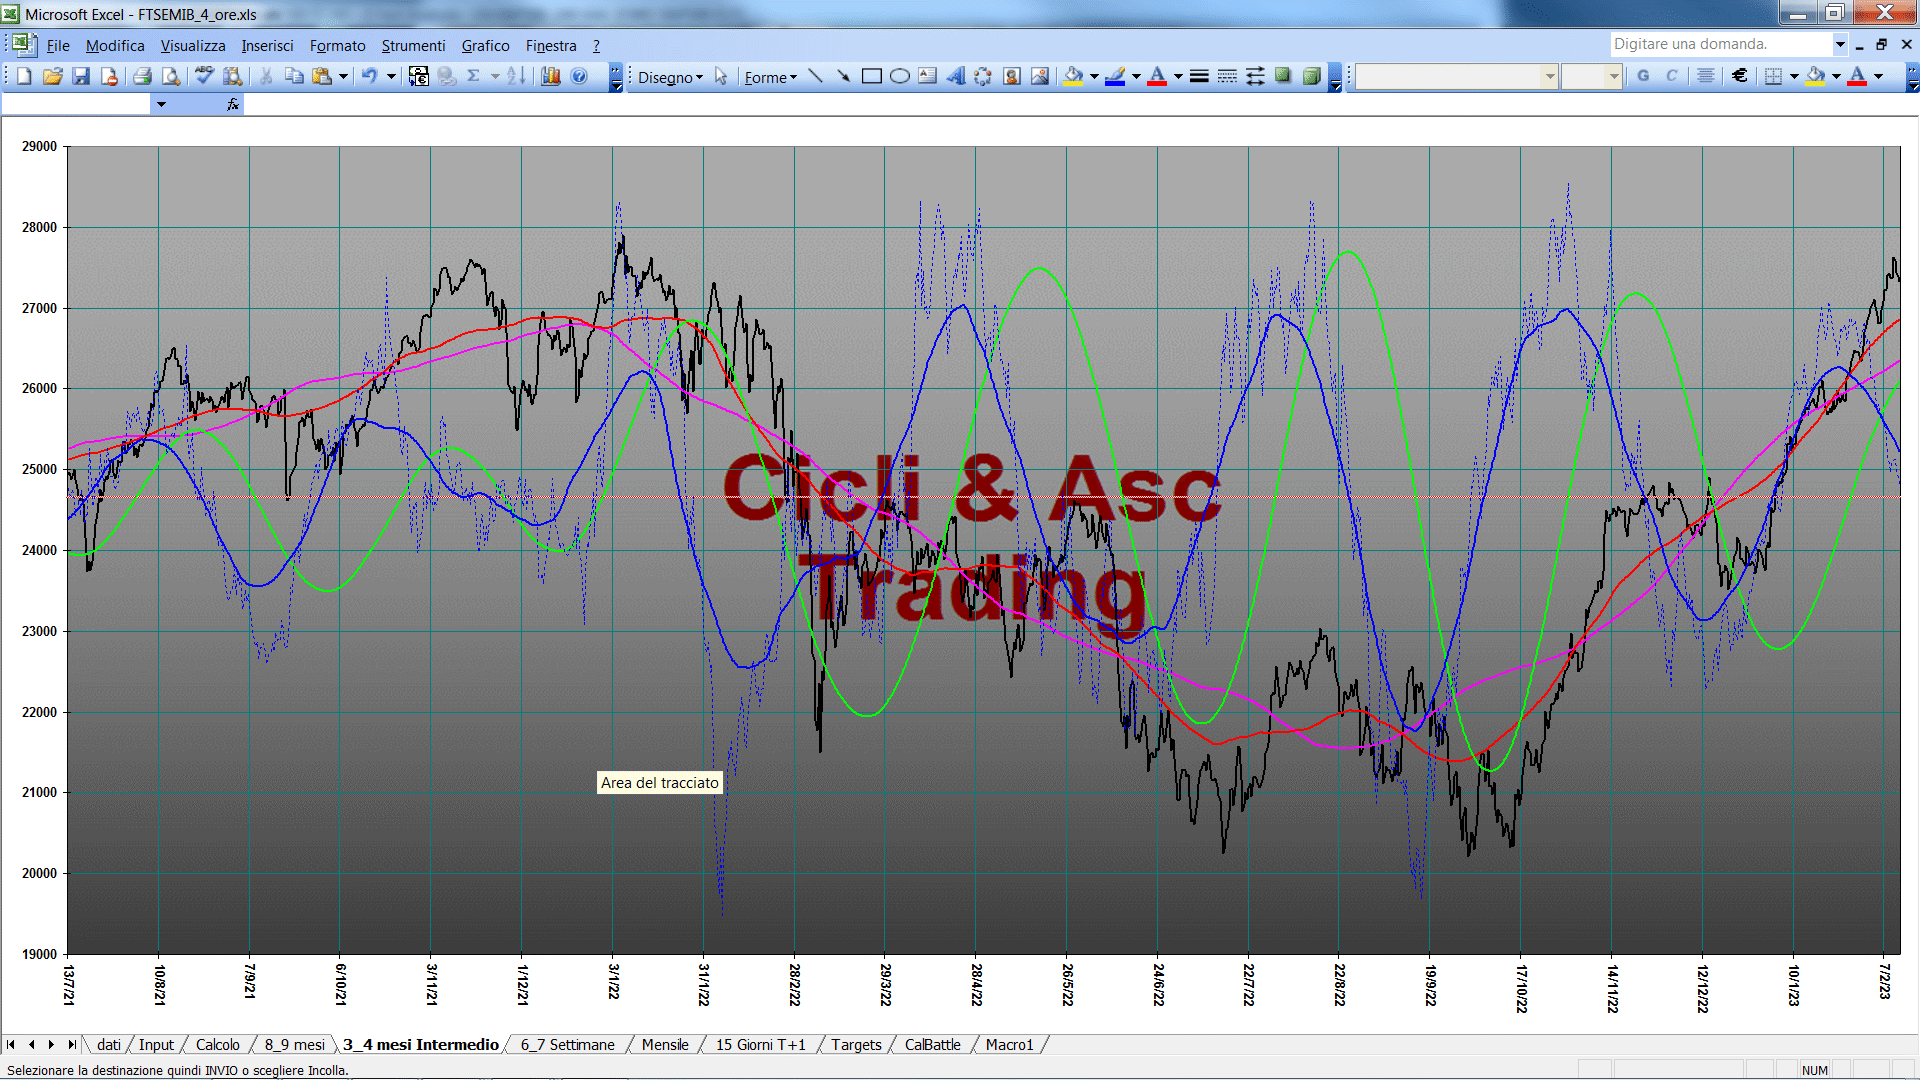The image size is (1920, 1080).
Task: Select the Arrow drawing tool
Action: (x=844, y=76)
